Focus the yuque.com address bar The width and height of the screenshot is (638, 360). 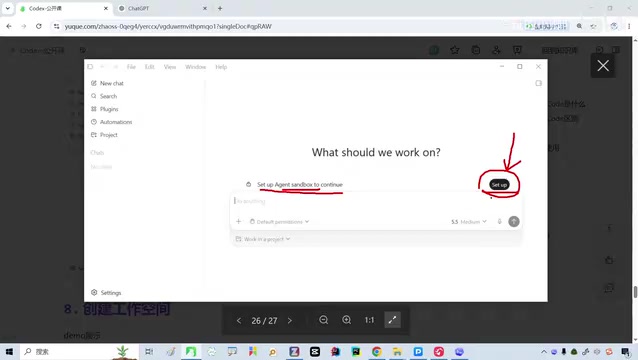coord(285,26)
